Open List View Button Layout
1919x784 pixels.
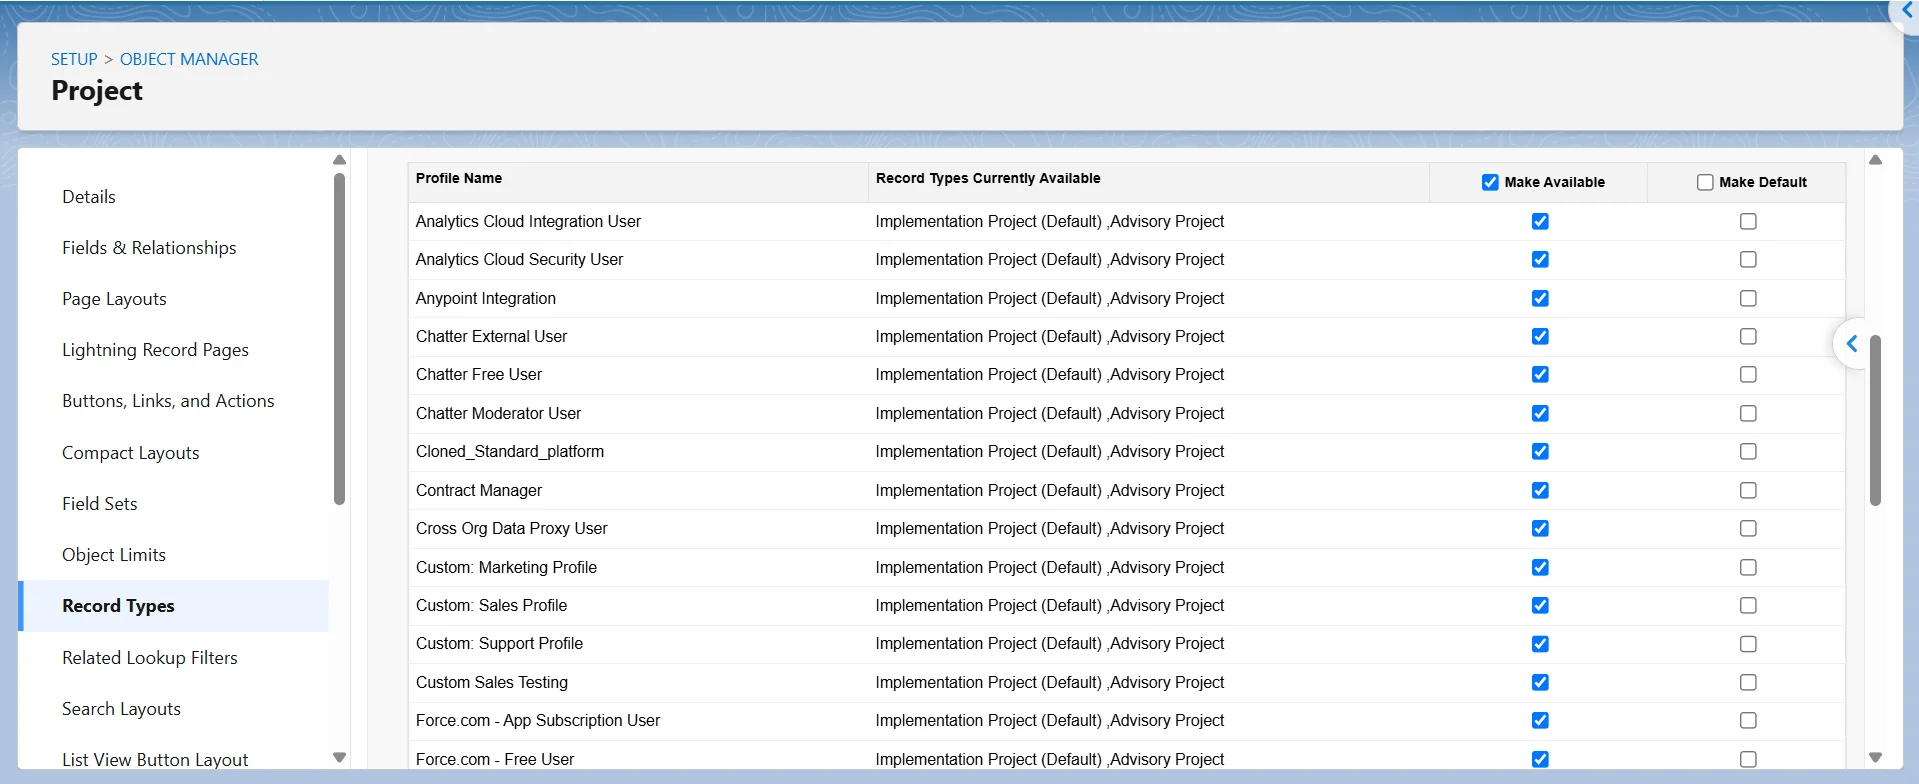pyautogui.click(x=155, y=760)
